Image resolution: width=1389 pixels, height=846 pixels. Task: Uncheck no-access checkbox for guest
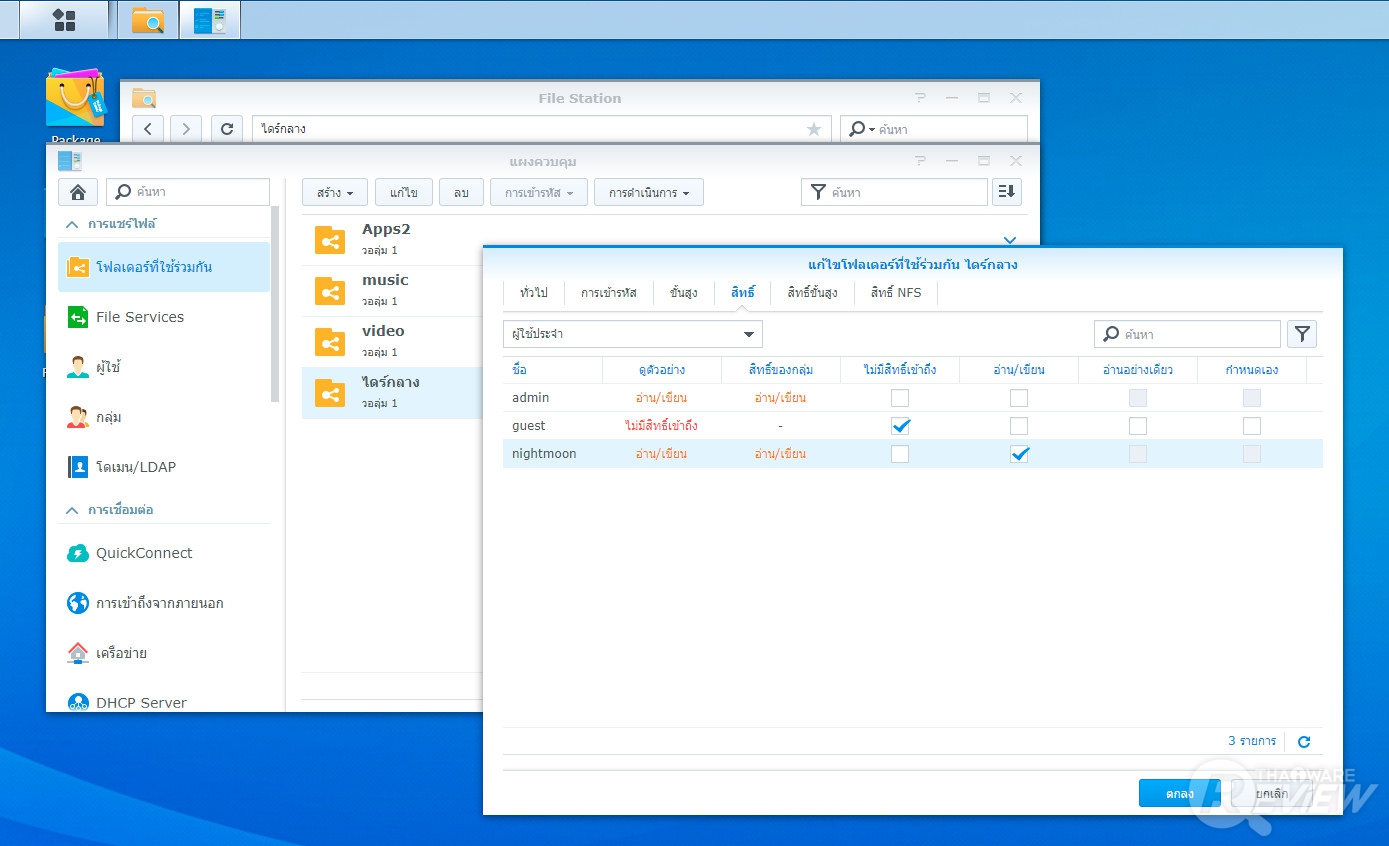coord(900,426)
